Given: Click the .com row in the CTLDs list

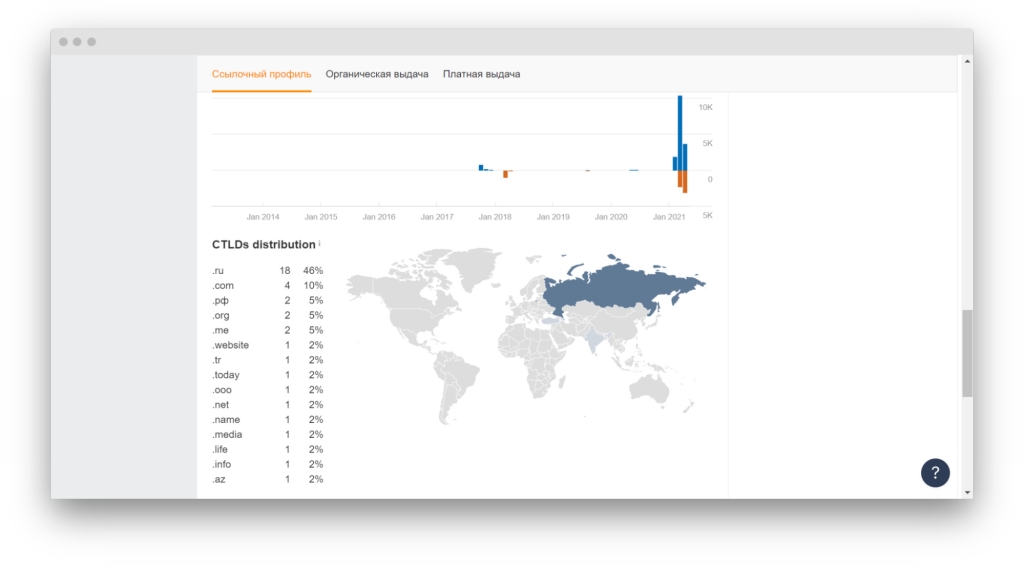Looking at the screenshot, I should click(x=266, y=286).
